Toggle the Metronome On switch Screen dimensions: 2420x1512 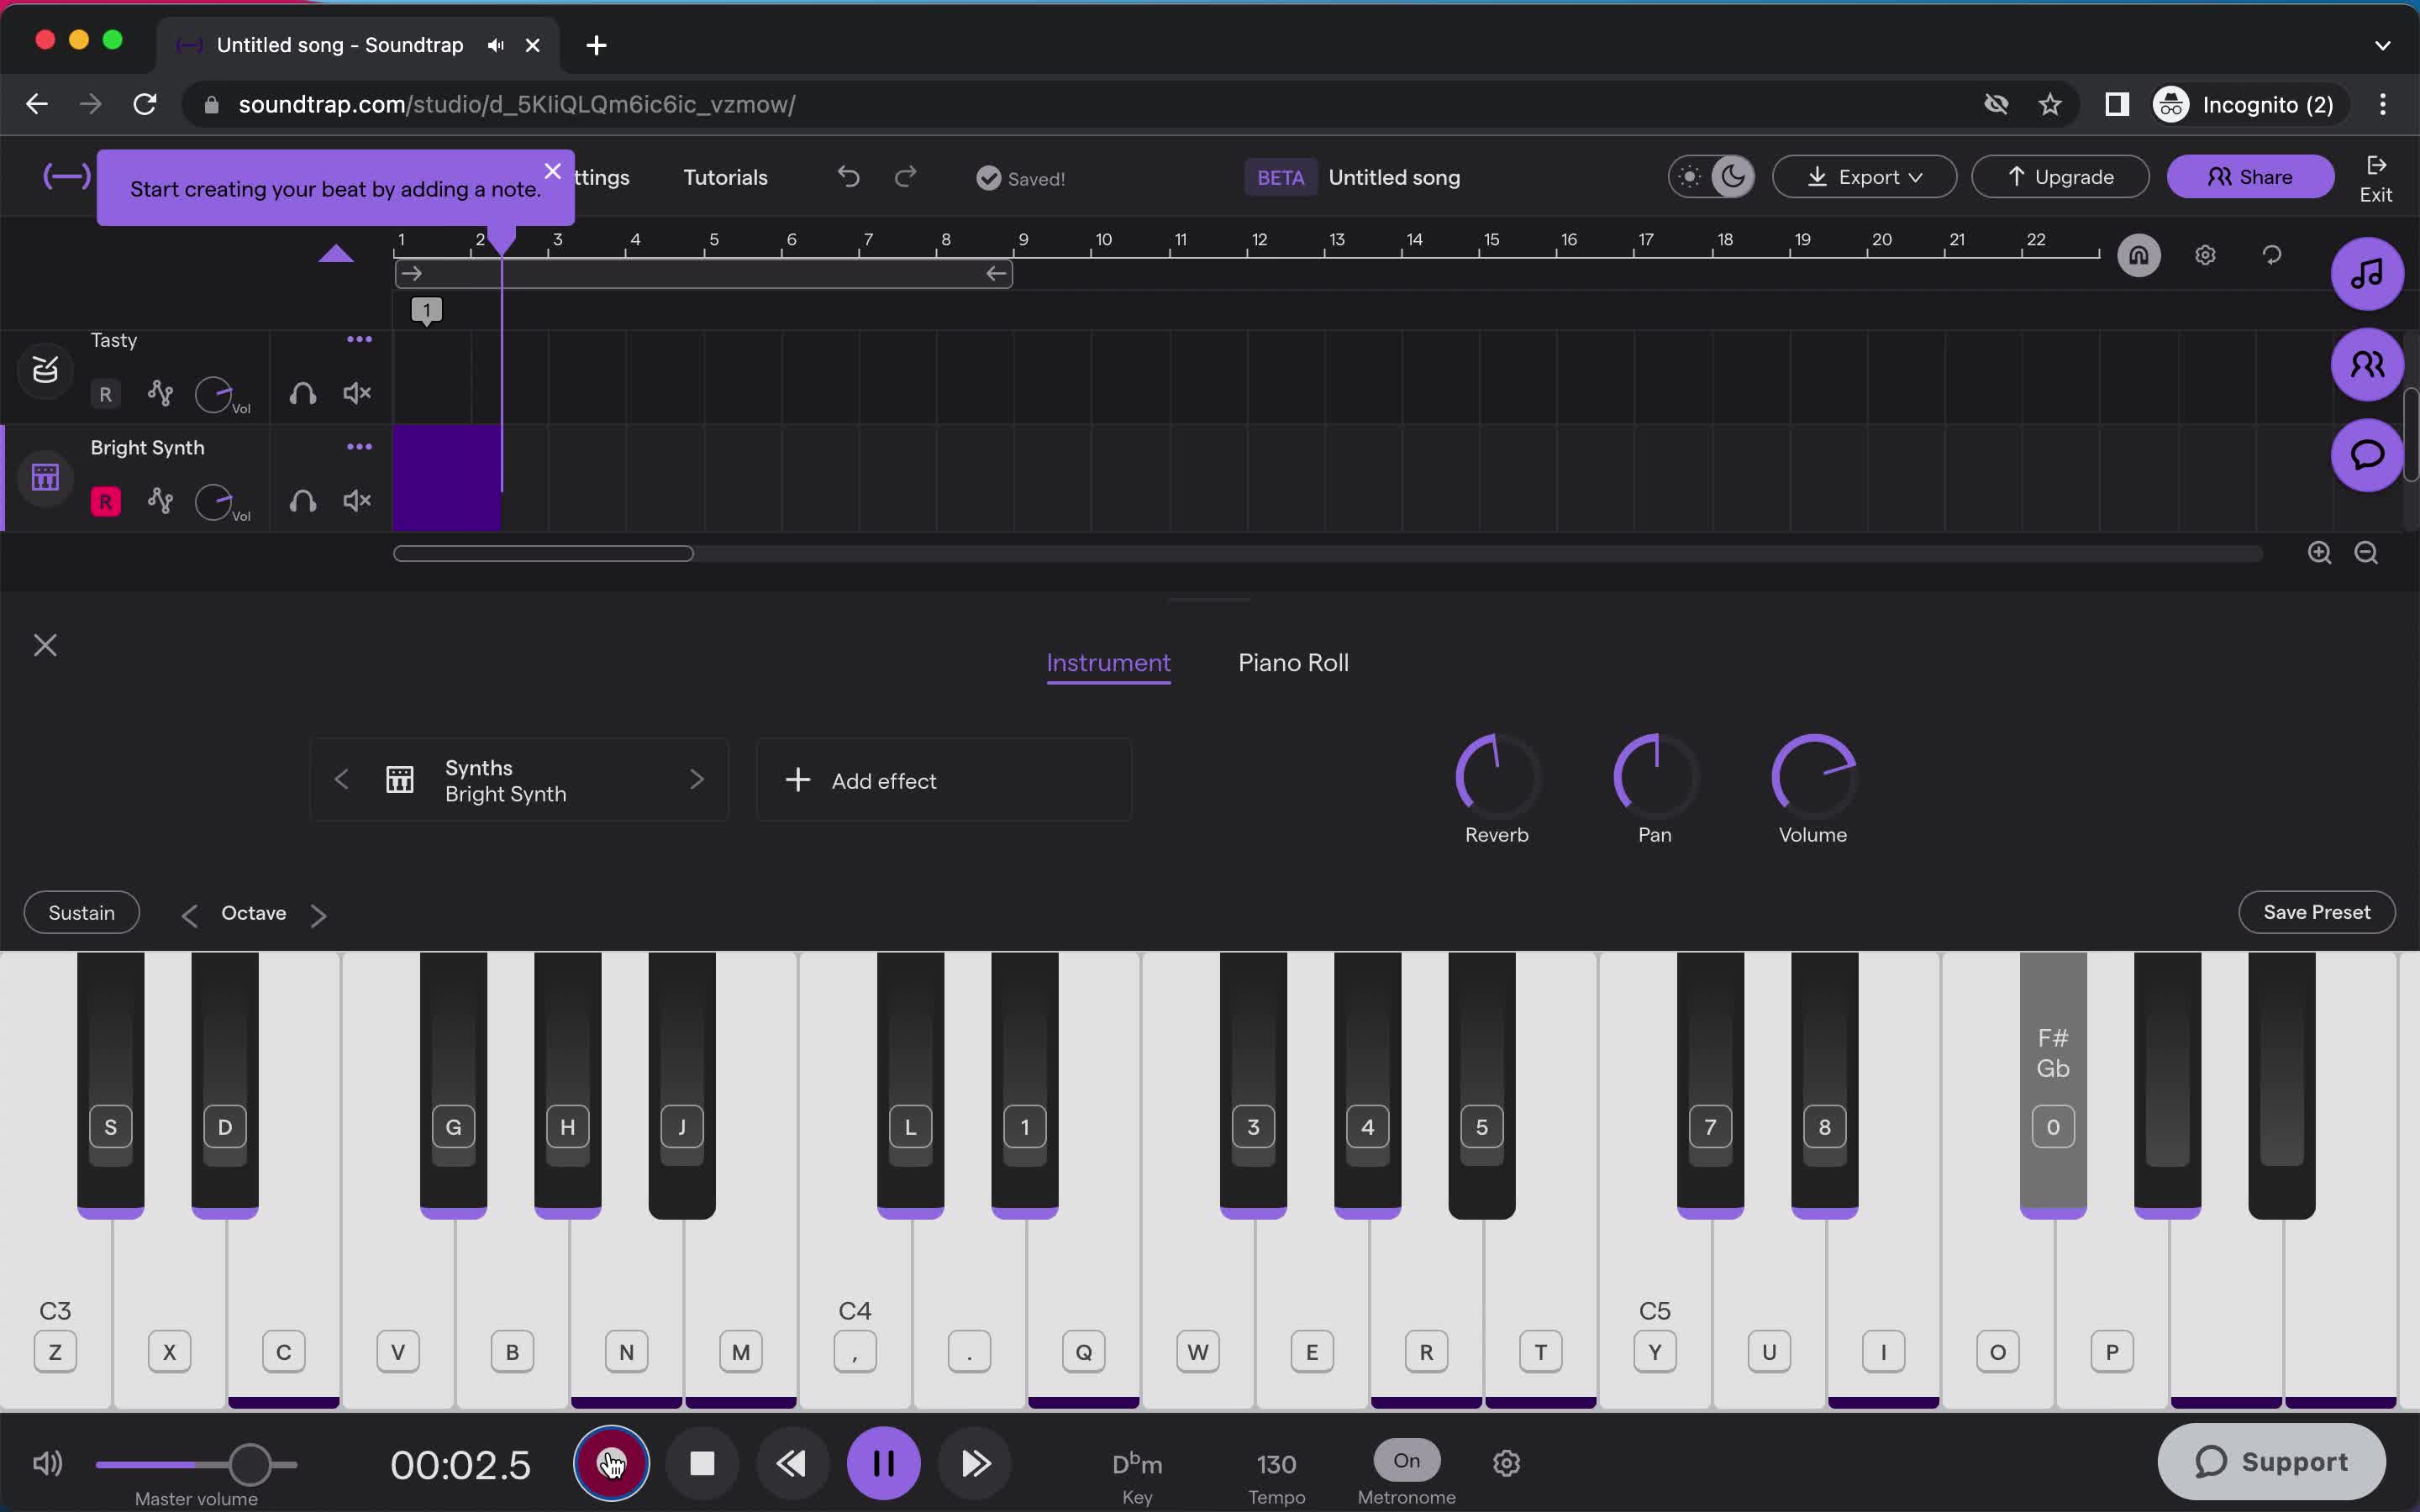1406,1460
